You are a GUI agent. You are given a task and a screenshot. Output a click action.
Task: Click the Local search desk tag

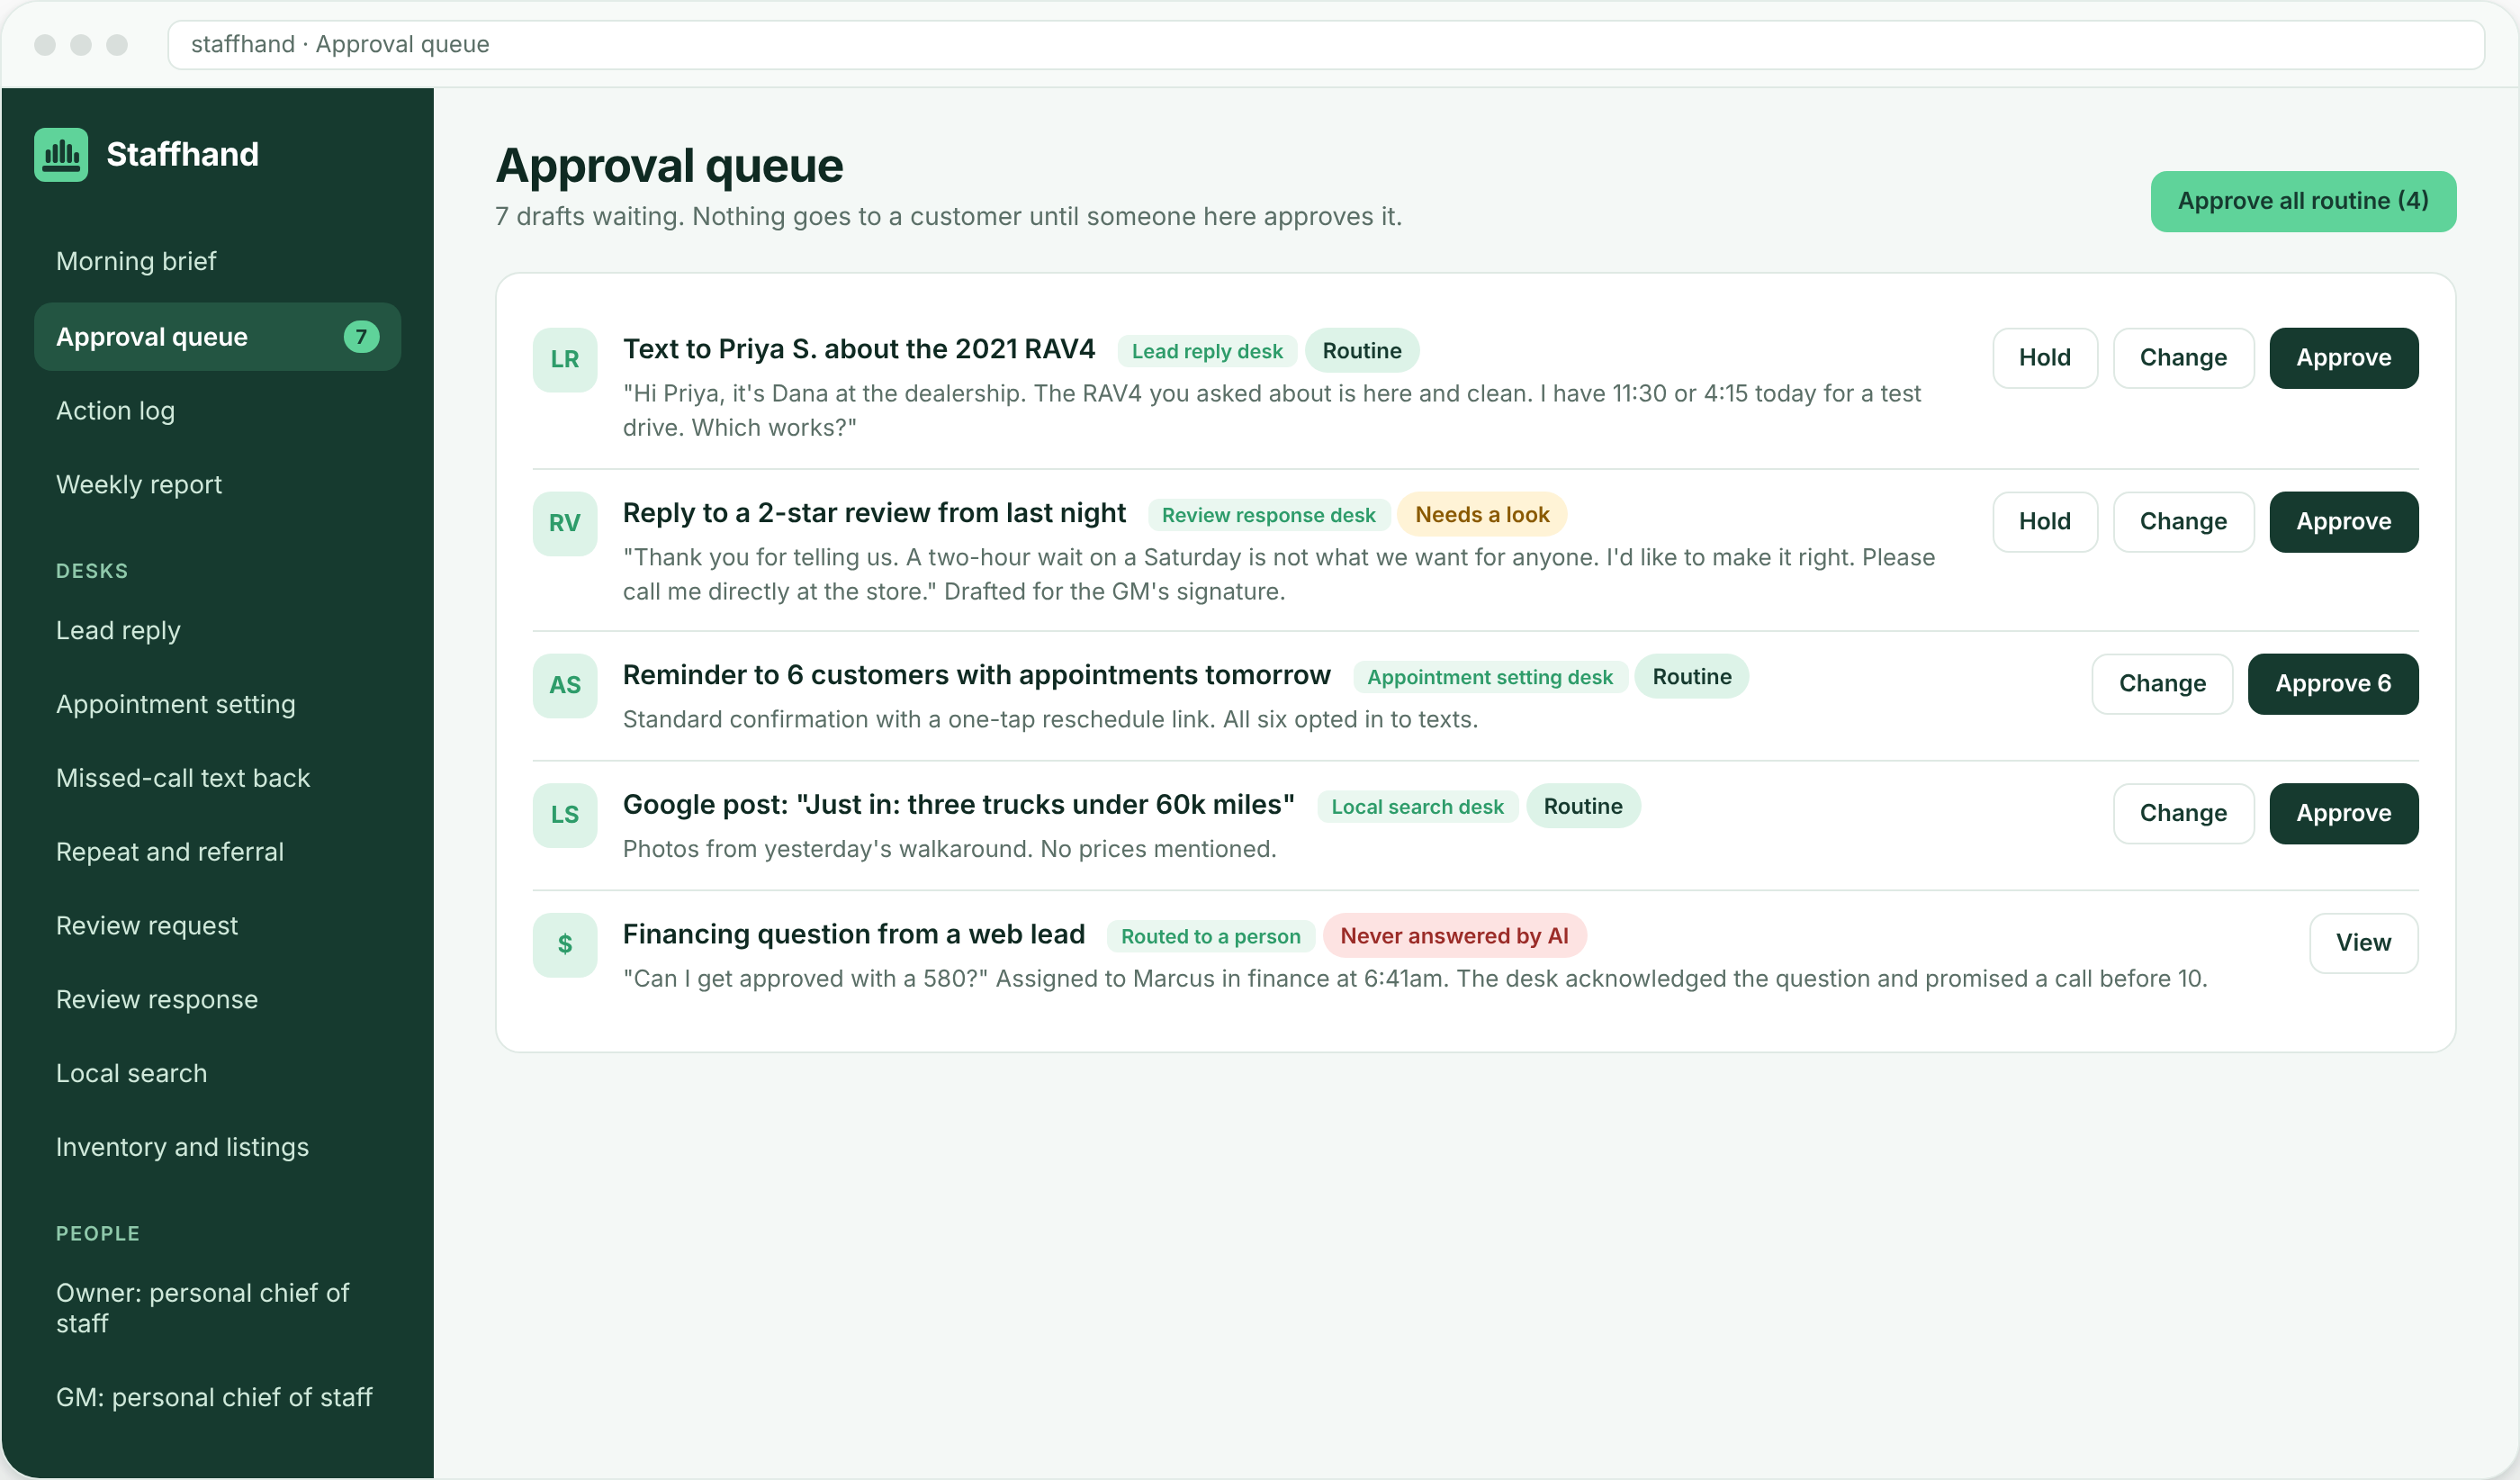[x=1417, y=807]
